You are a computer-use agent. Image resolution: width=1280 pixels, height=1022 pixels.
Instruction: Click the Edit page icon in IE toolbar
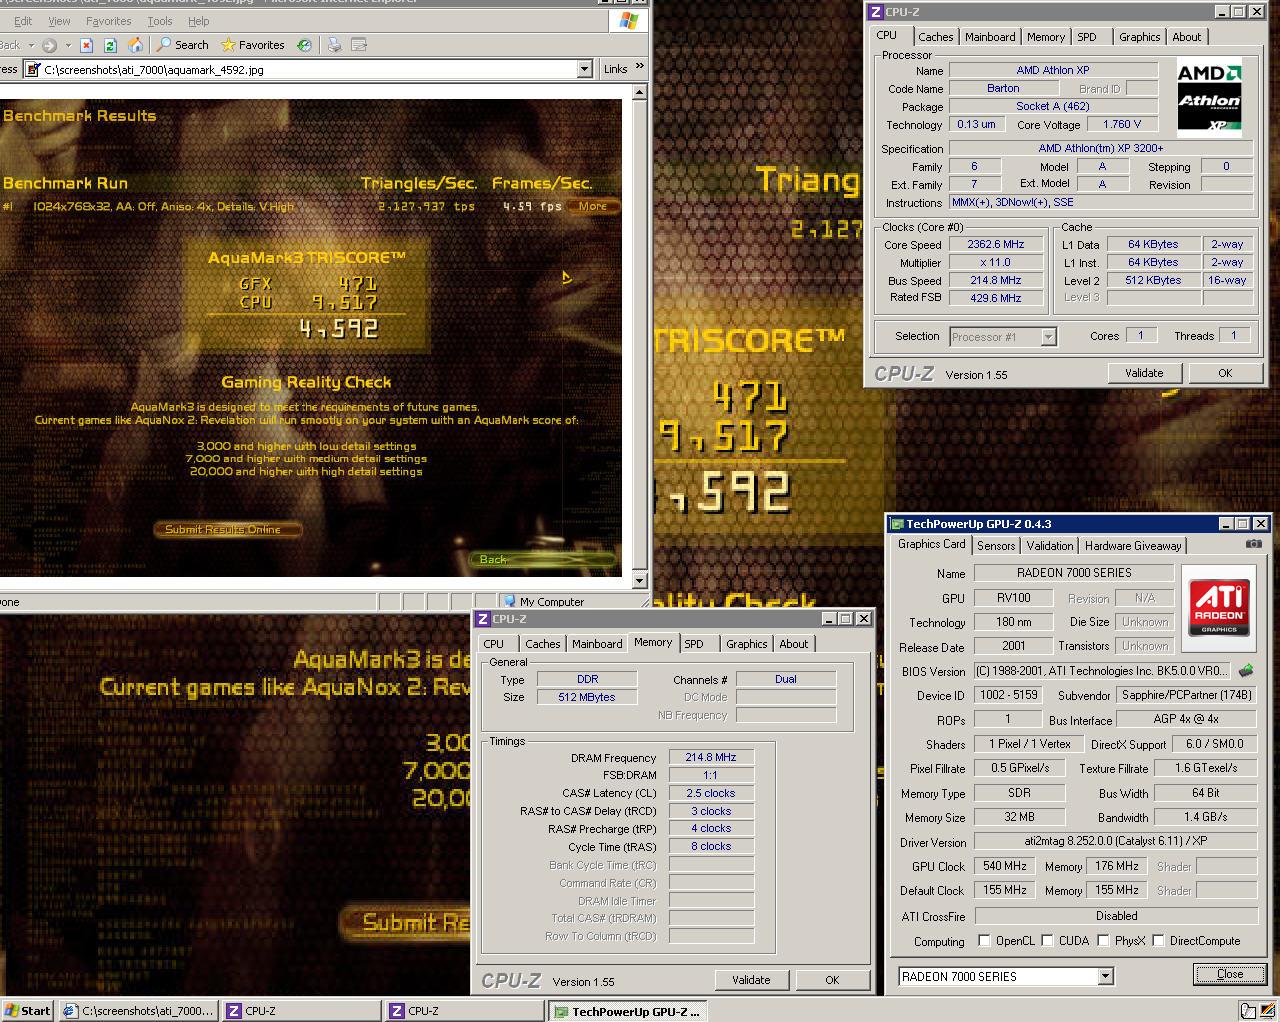[359, 45]
